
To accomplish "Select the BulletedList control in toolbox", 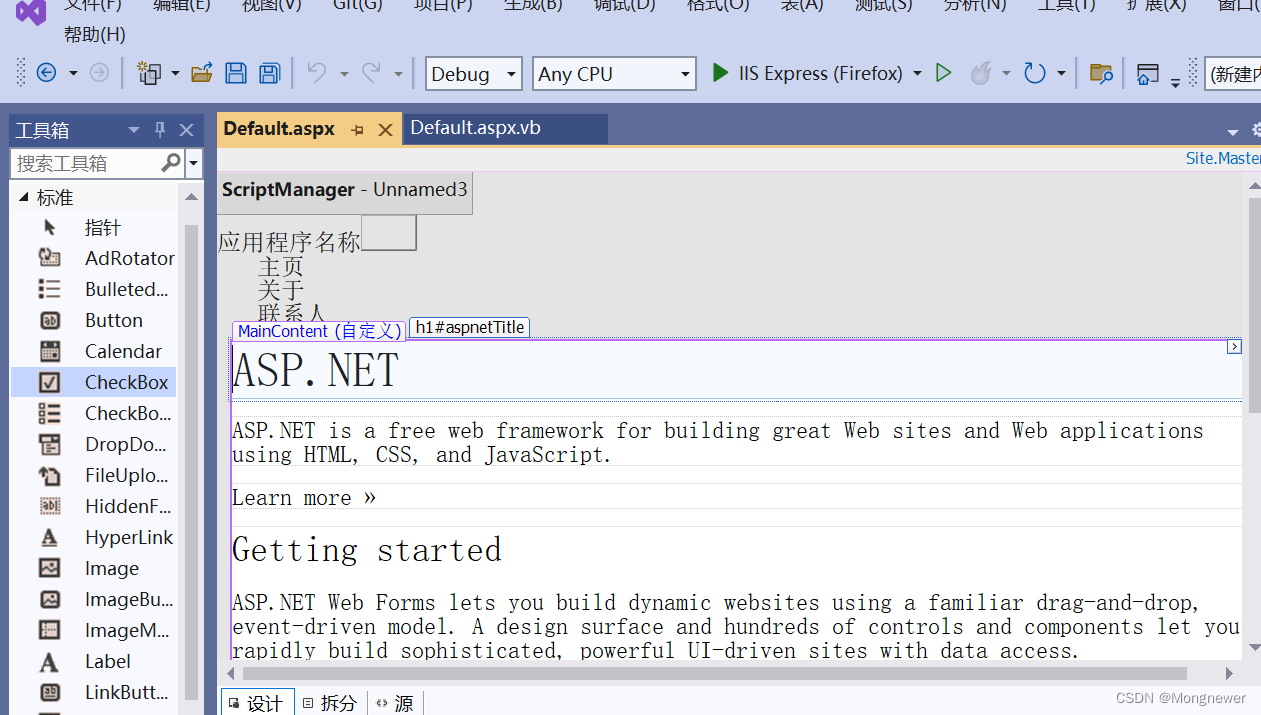I will (x=94, y=289).
